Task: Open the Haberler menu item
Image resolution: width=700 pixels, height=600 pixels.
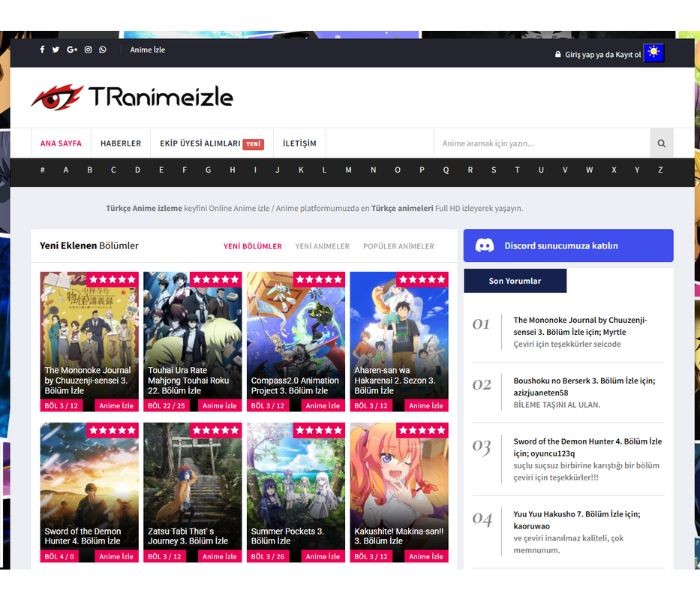Action: [121, 144]
